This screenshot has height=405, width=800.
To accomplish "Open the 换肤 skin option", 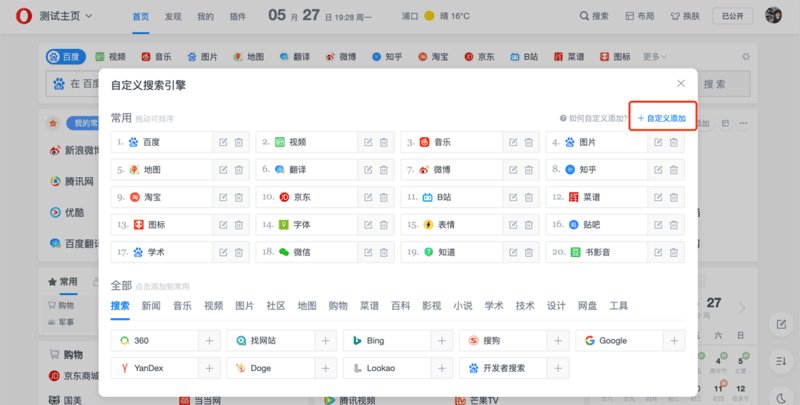I will [685, 16].
